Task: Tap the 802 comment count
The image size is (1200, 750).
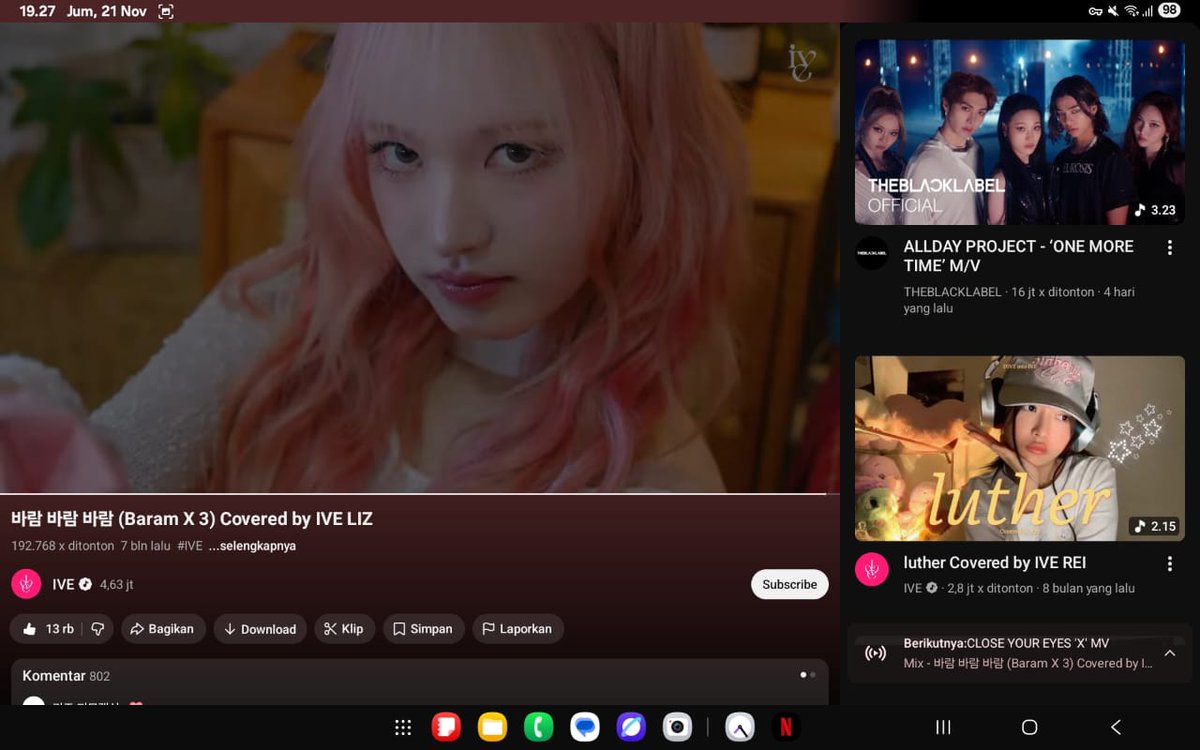Action: pos(100,676)
